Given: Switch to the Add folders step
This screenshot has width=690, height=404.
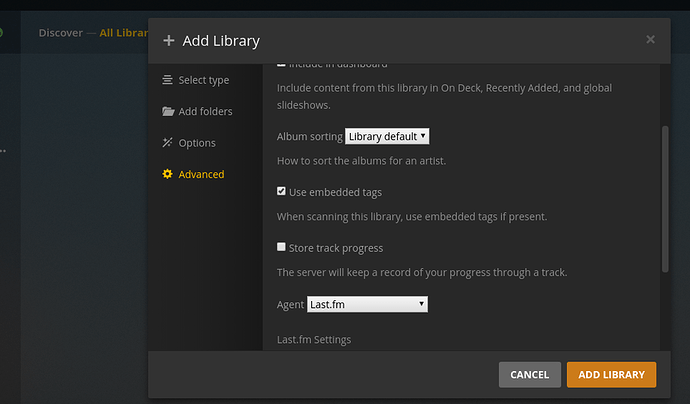Looking at the screenshot, I should point(205,111).
